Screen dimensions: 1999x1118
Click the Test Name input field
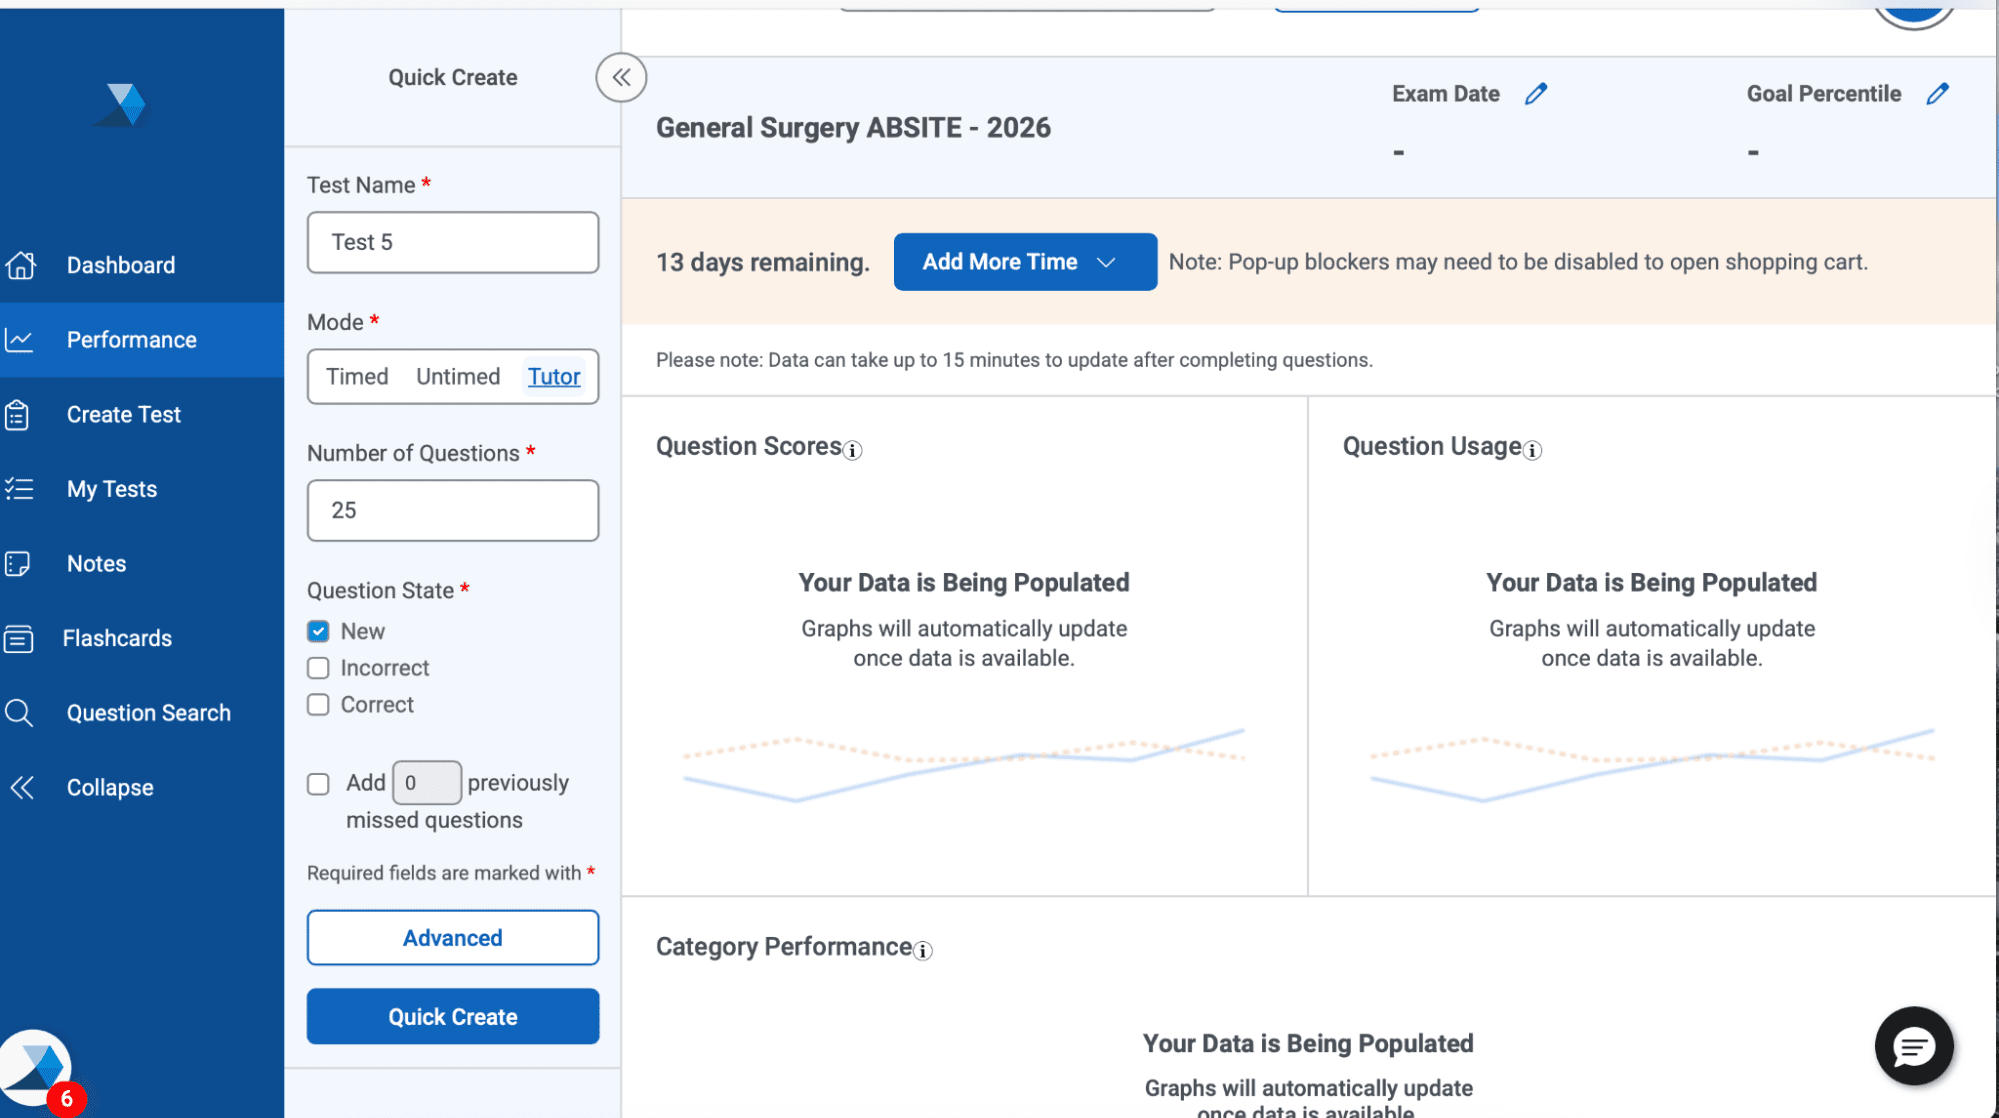tap(452, 242)
